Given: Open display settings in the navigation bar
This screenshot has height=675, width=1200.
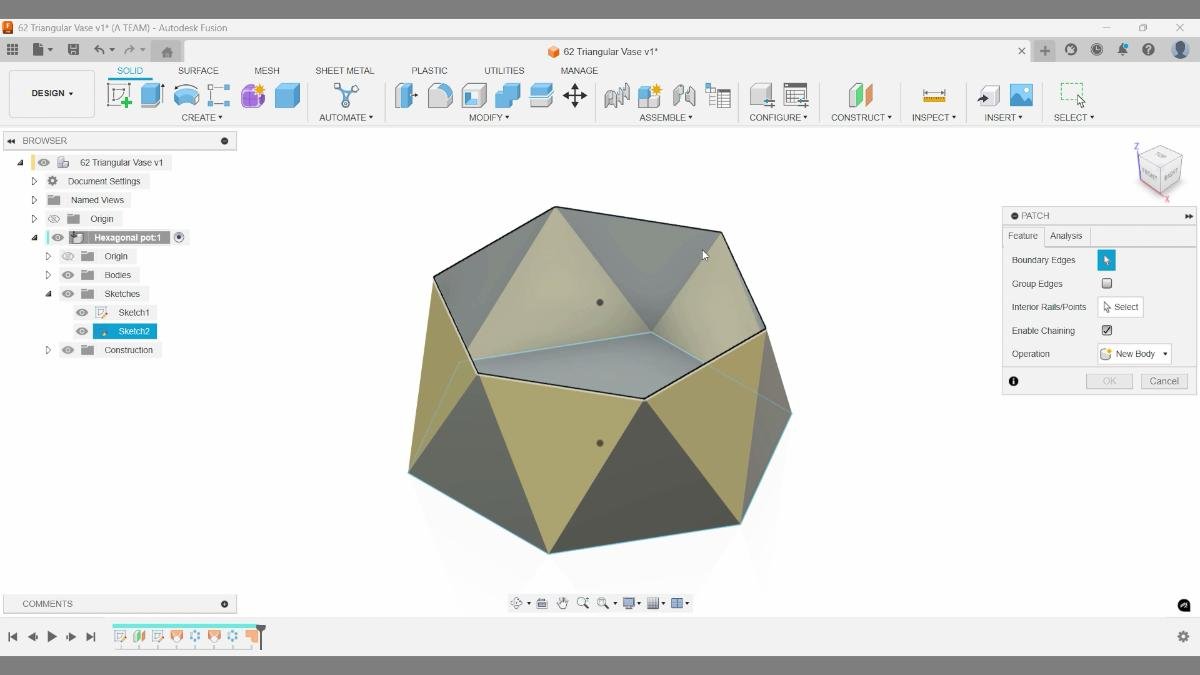Looking at the screenshot, I should coord(629,602).
